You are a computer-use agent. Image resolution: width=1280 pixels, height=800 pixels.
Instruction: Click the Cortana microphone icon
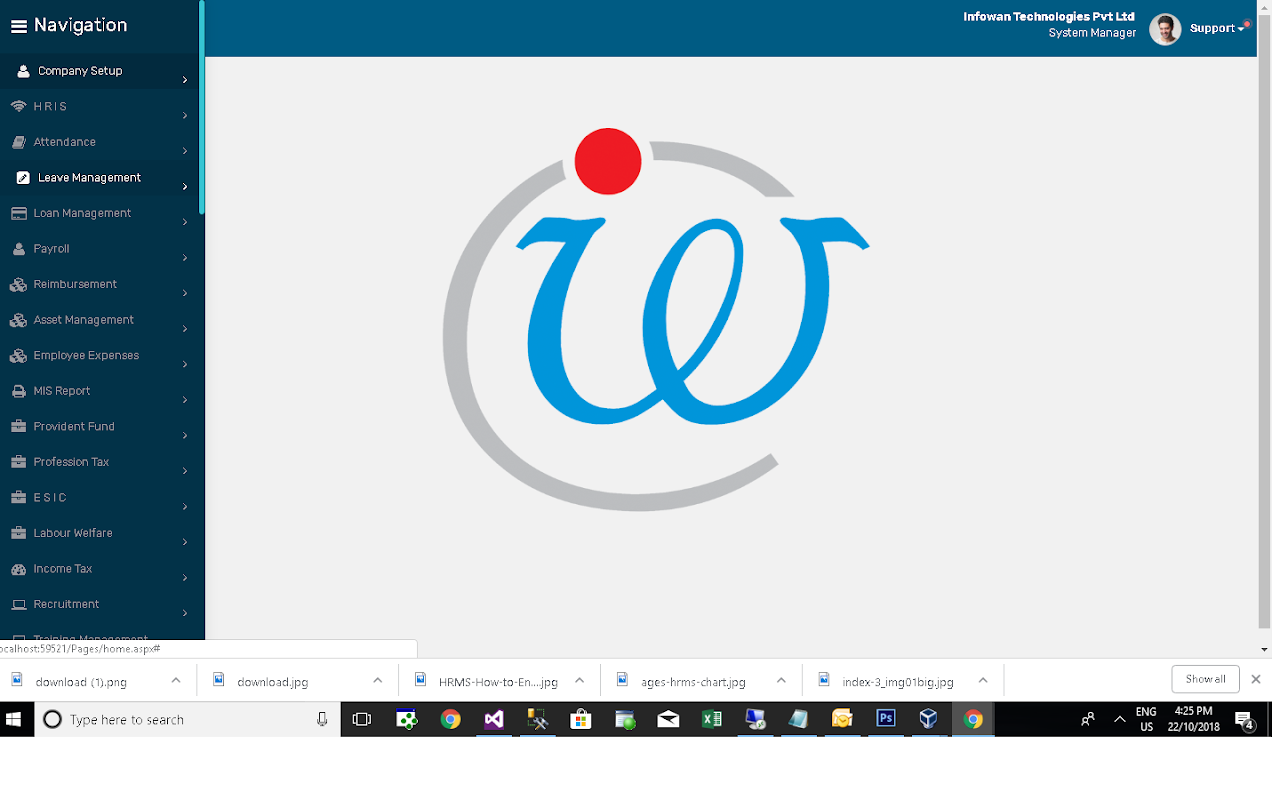(x=322, y=719)
